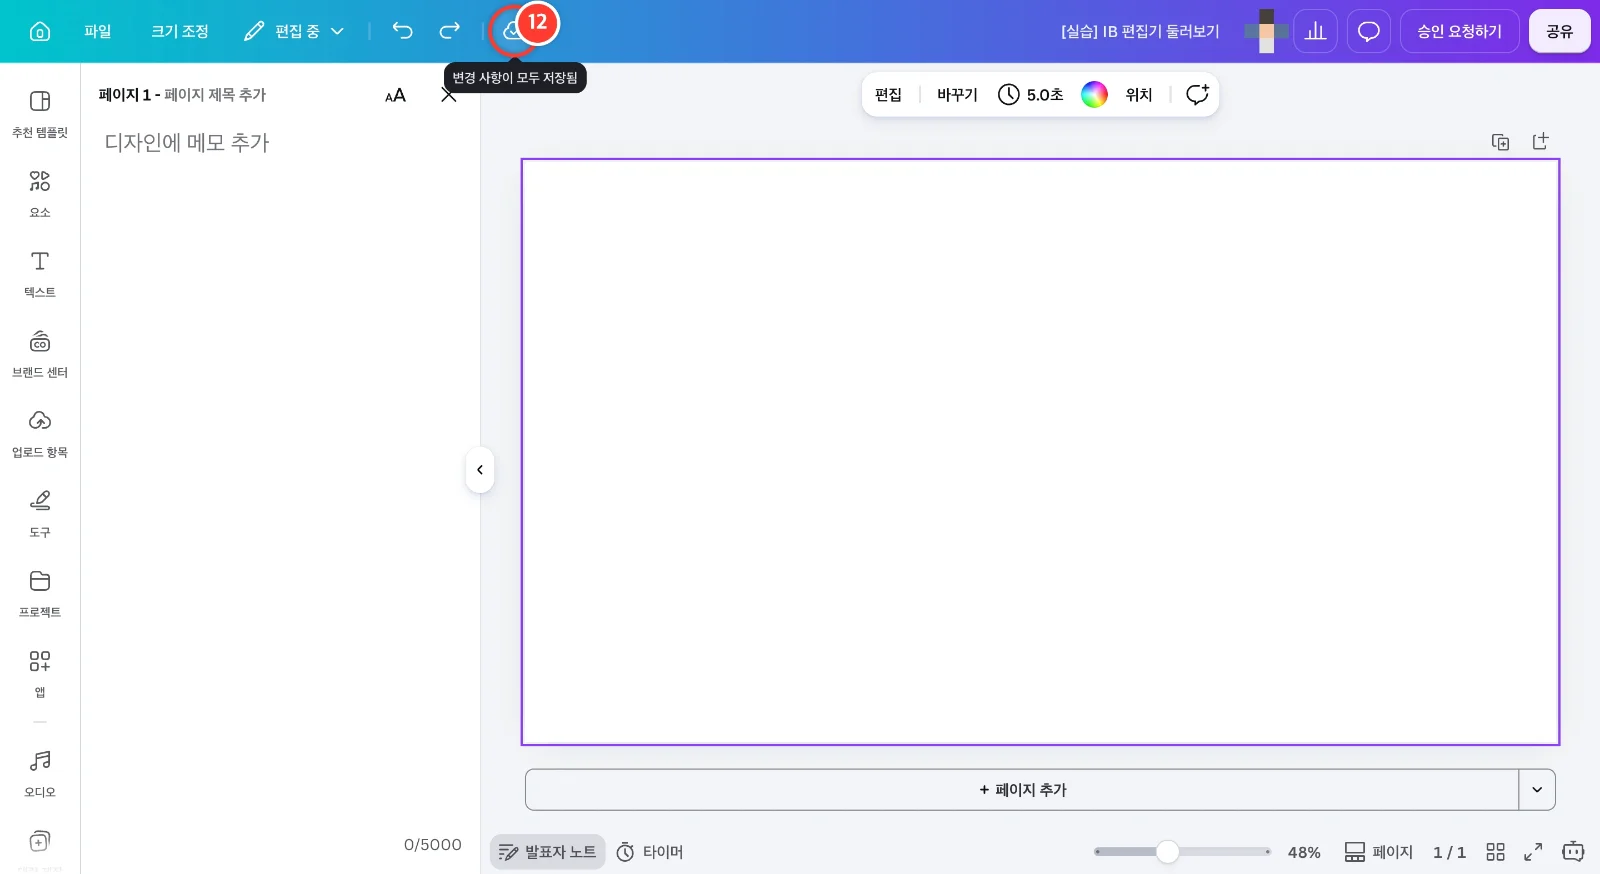Open the 파일 menu
Screen dimensions: 1600x874
98,31
